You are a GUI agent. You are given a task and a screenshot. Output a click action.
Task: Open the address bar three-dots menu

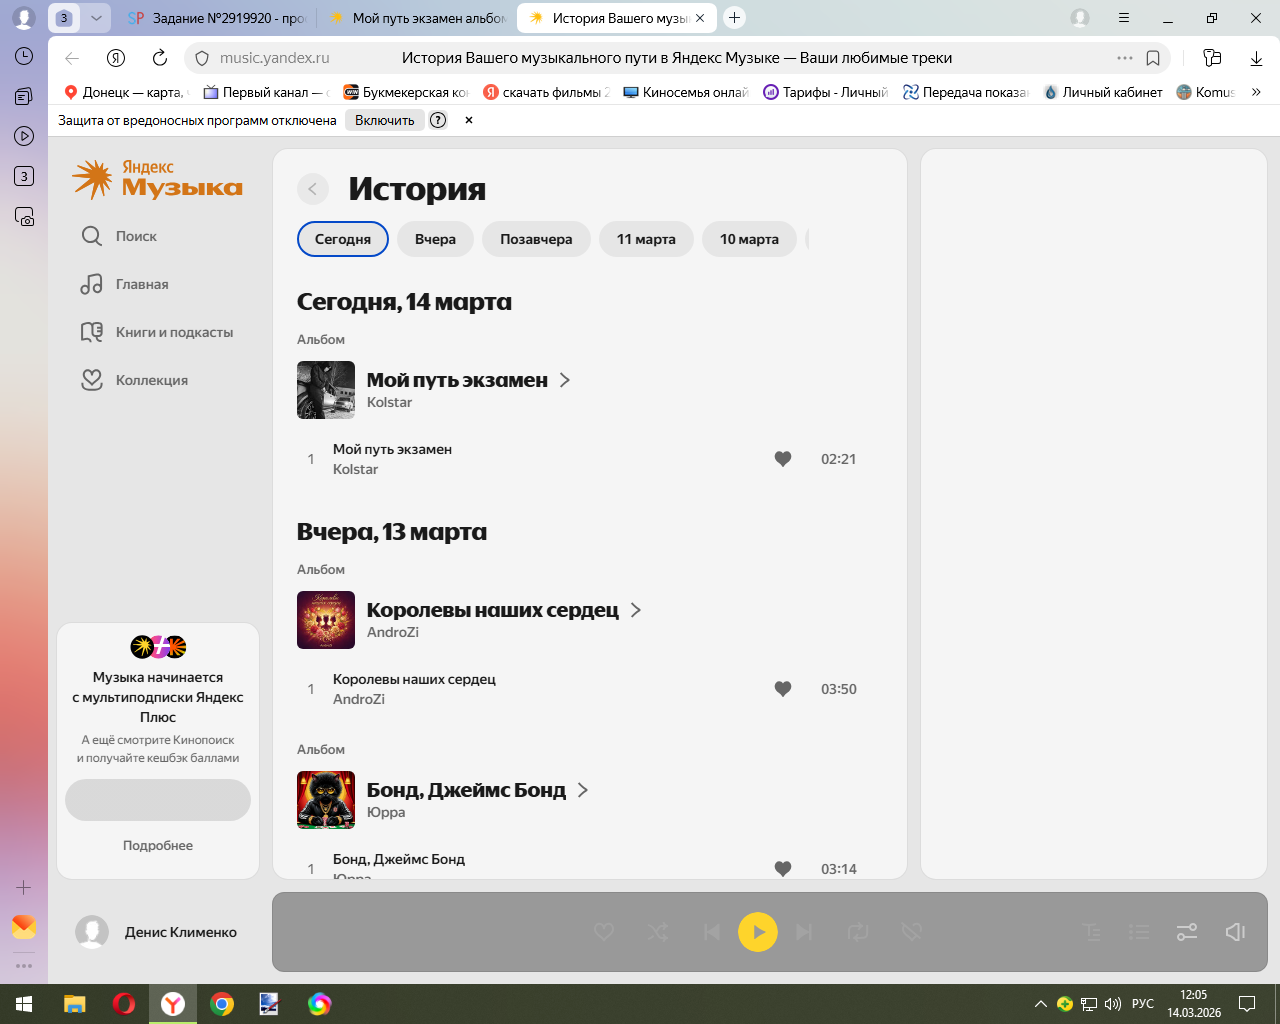(1125, 58)
